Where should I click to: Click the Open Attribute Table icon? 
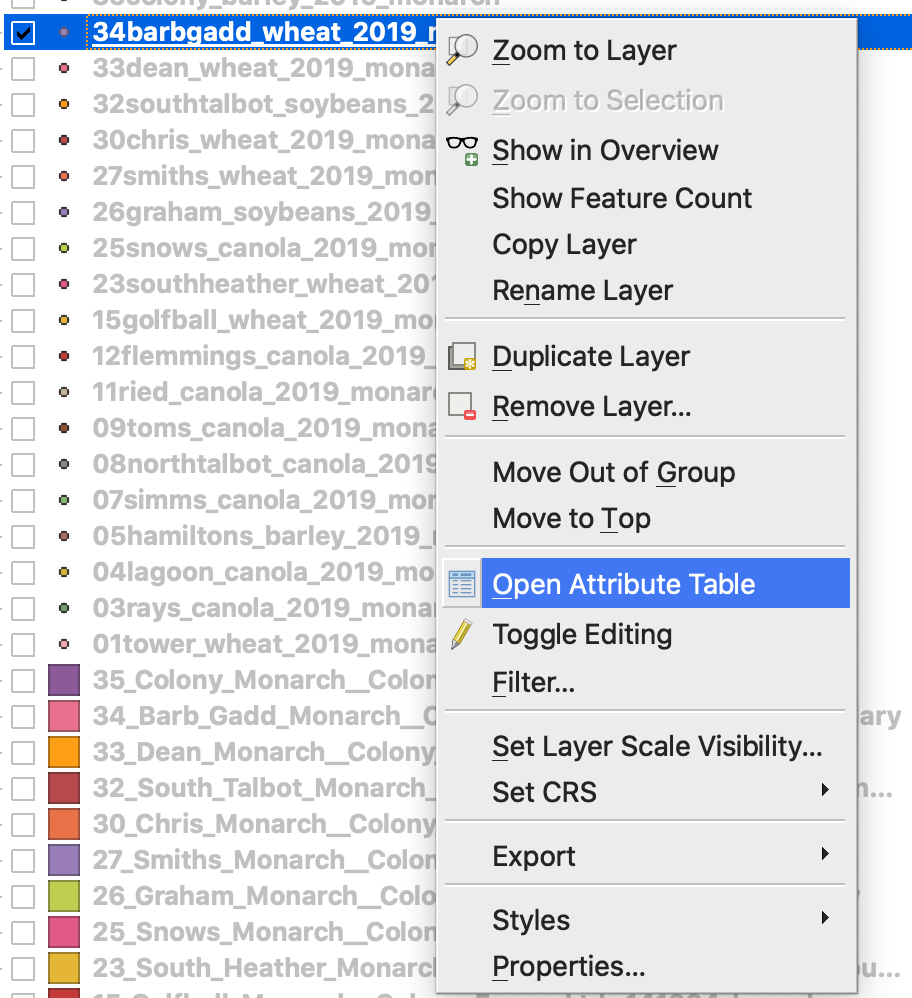point(462,584)
